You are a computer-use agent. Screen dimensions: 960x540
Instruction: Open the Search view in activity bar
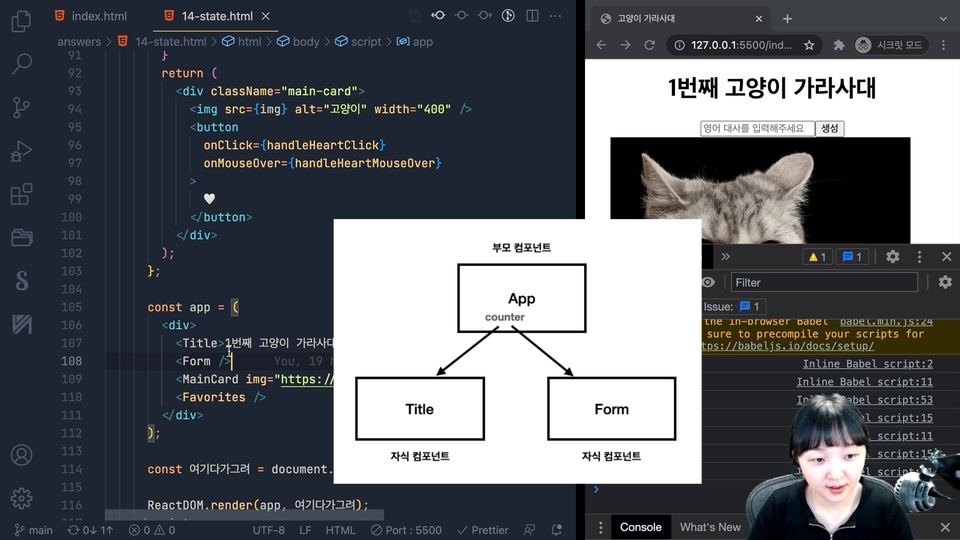click(21, 64)
